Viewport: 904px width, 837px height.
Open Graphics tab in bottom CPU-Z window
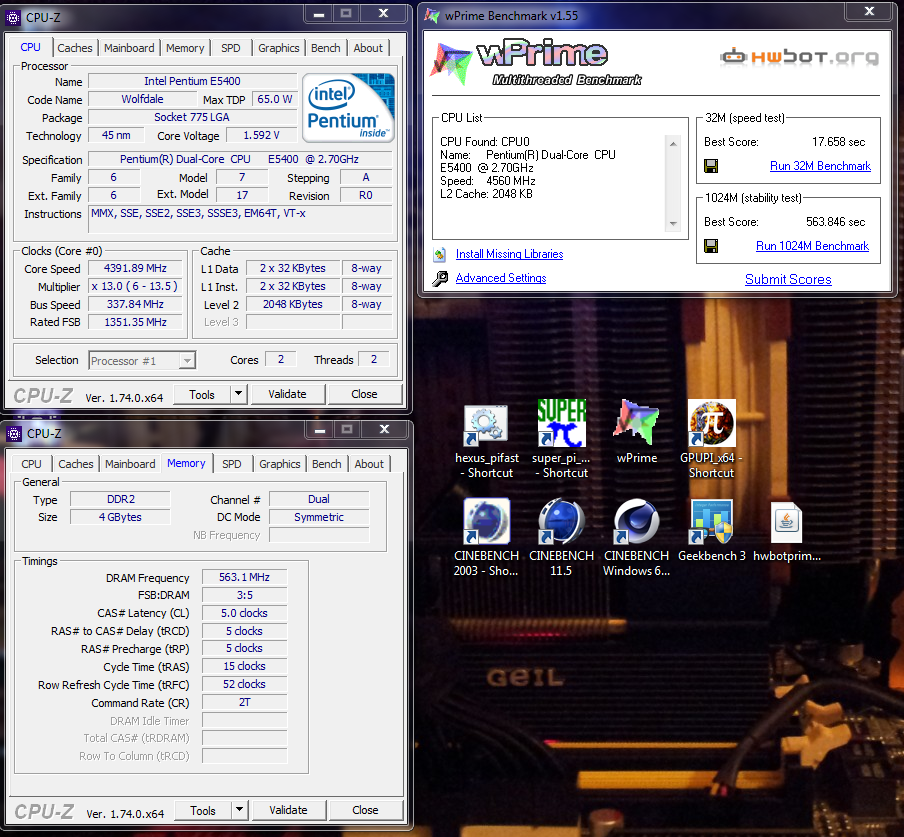tap(280, 464)
